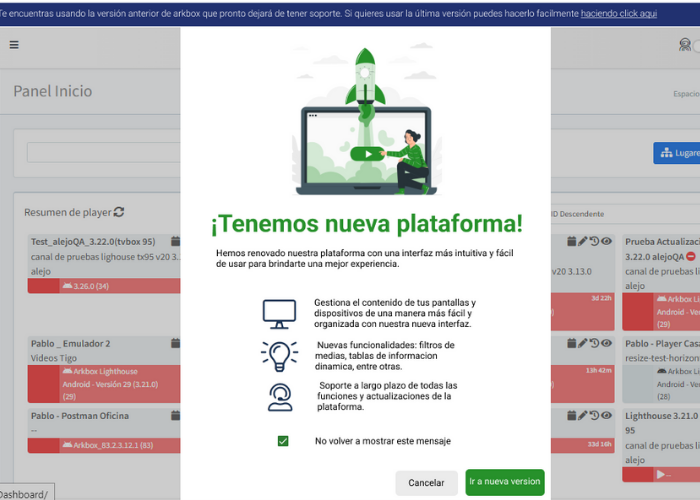Image resolution: width=700 pixels, height=500 pixels.
Task: Click Ir a nueva version button
Action: [x=505, y=482]
